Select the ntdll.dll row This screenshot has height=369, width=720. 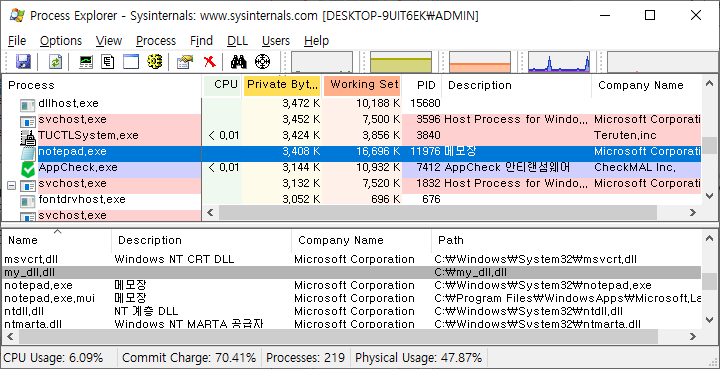352,312
